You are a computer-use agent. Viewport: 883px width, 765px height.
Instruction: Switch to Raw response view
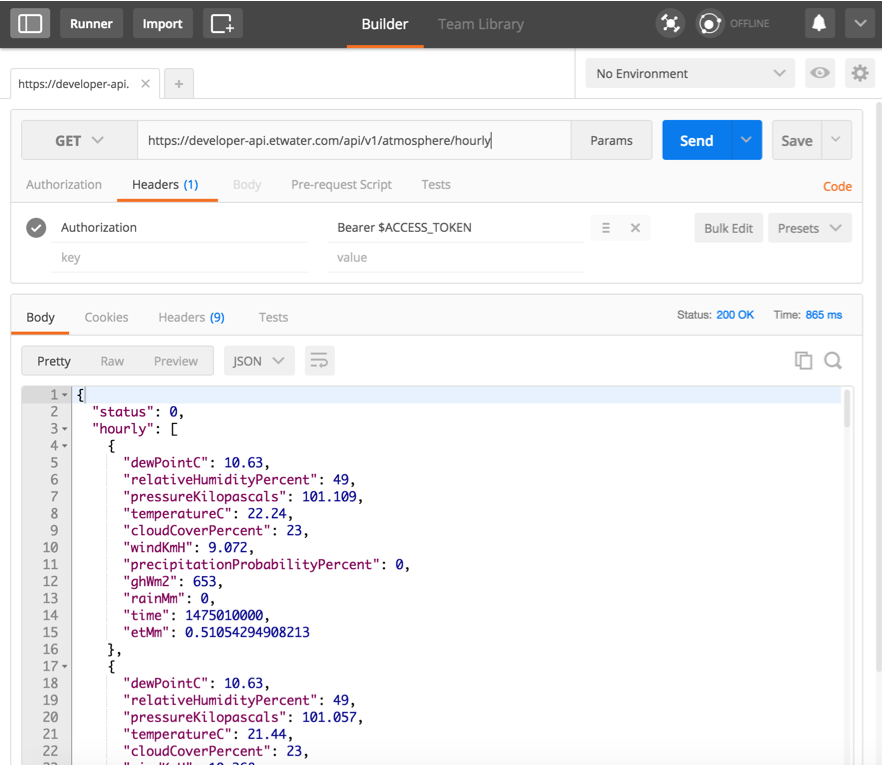[112, 361]
